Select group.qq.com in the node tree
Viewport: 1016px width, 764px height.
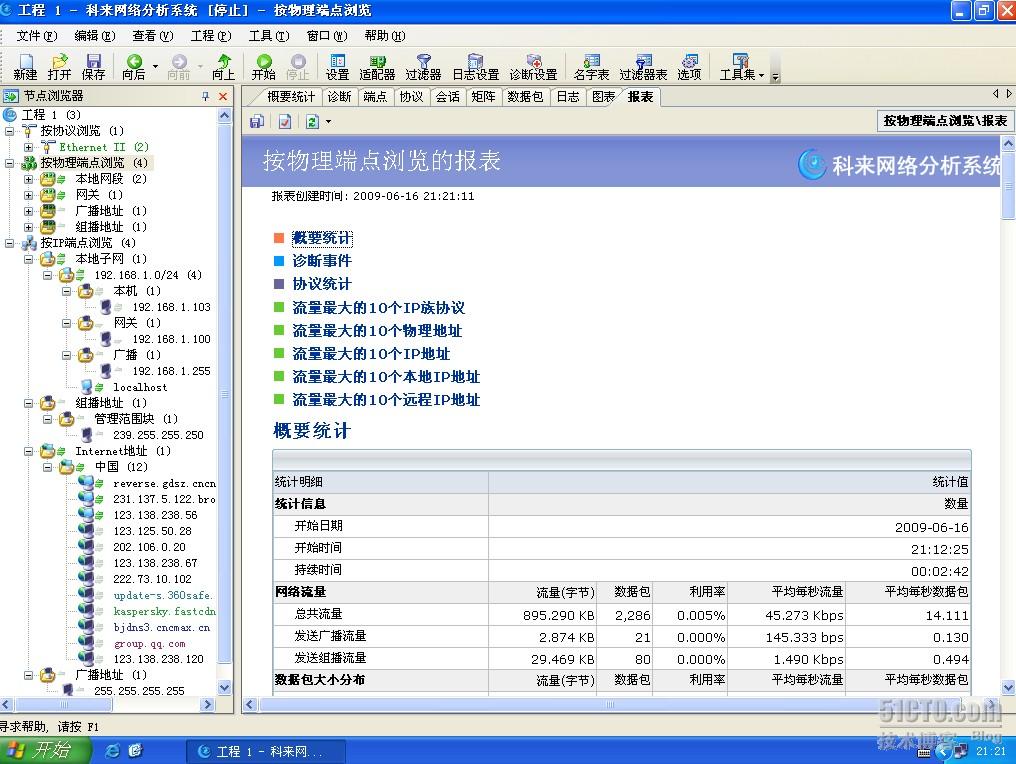149,643
